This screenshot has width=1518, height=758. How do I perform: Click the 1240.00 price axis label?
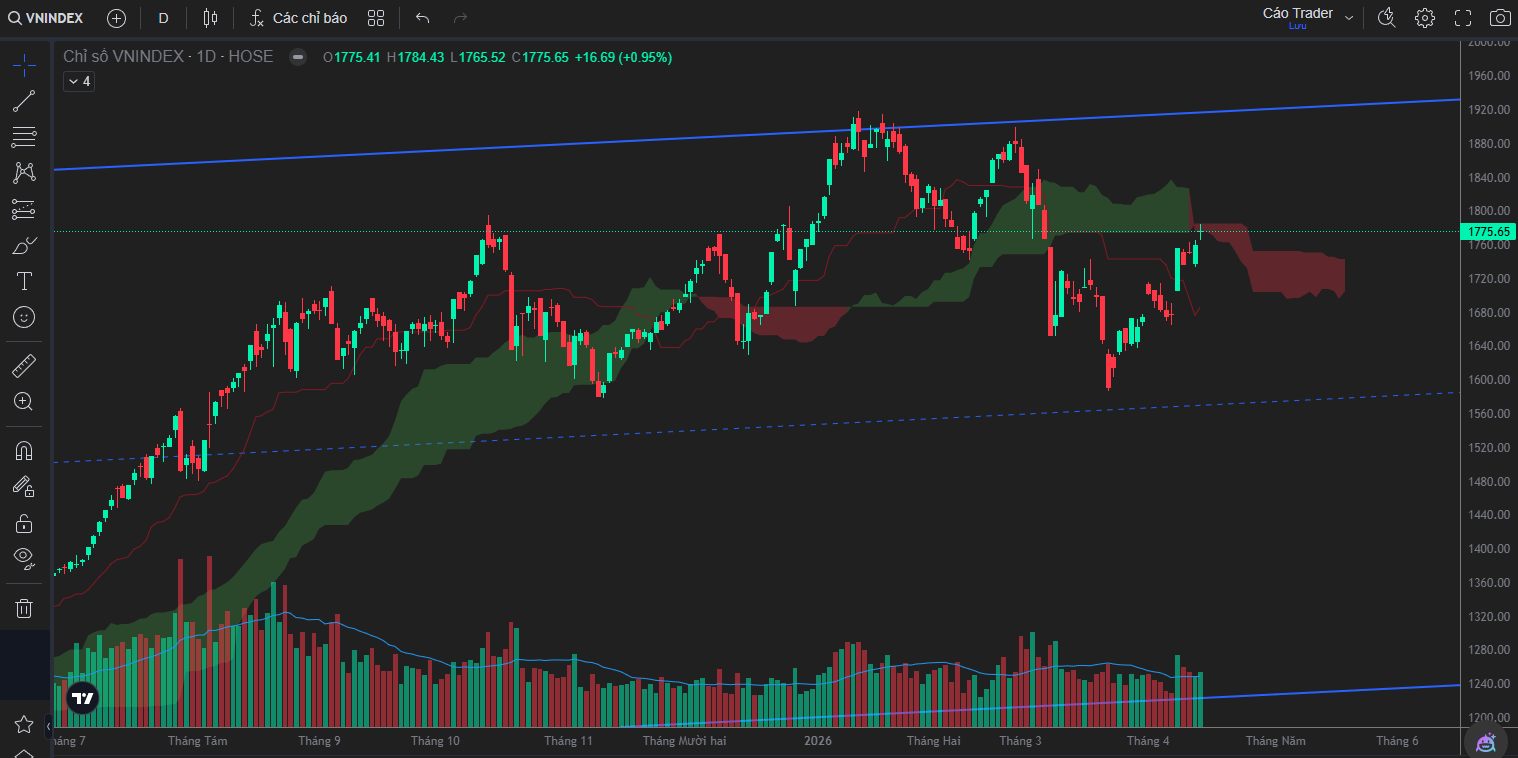1488,684
